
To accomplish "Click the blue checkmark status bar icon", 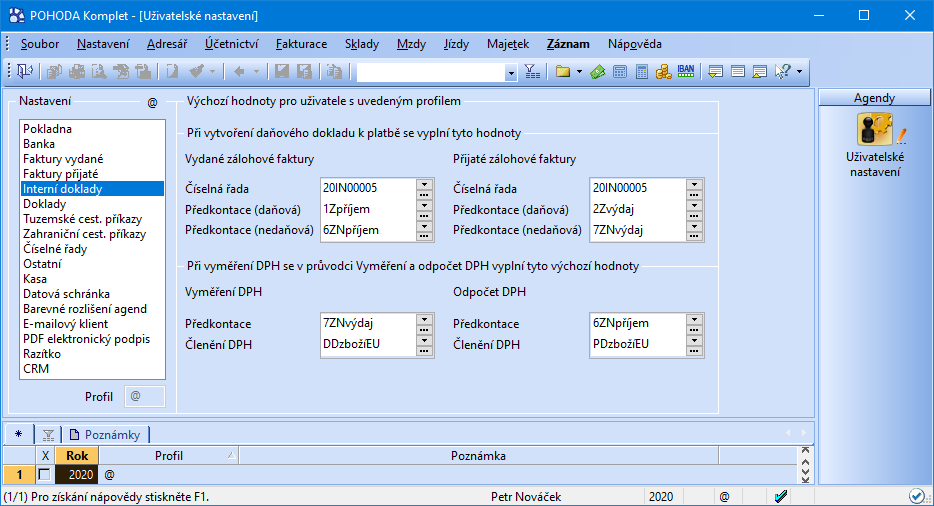I will point(781,496).
